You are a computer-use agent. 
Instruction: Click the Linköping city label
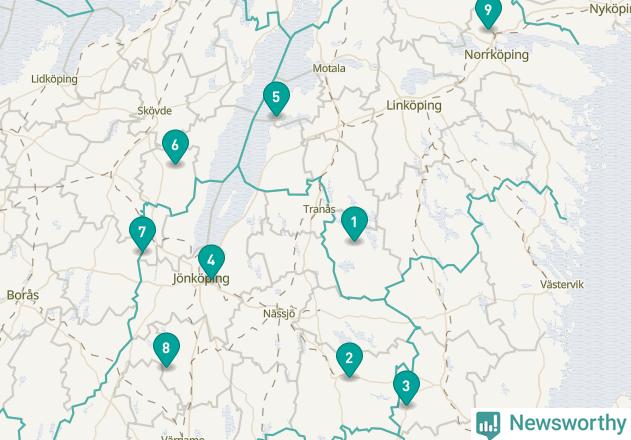coord(414,106)
